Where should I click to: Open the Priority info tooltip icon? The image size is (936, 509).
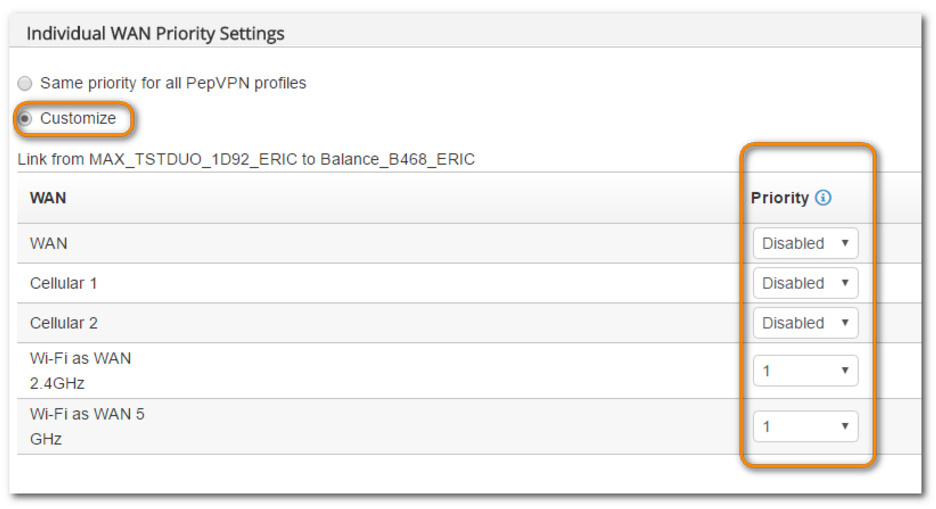pos(823,198)
